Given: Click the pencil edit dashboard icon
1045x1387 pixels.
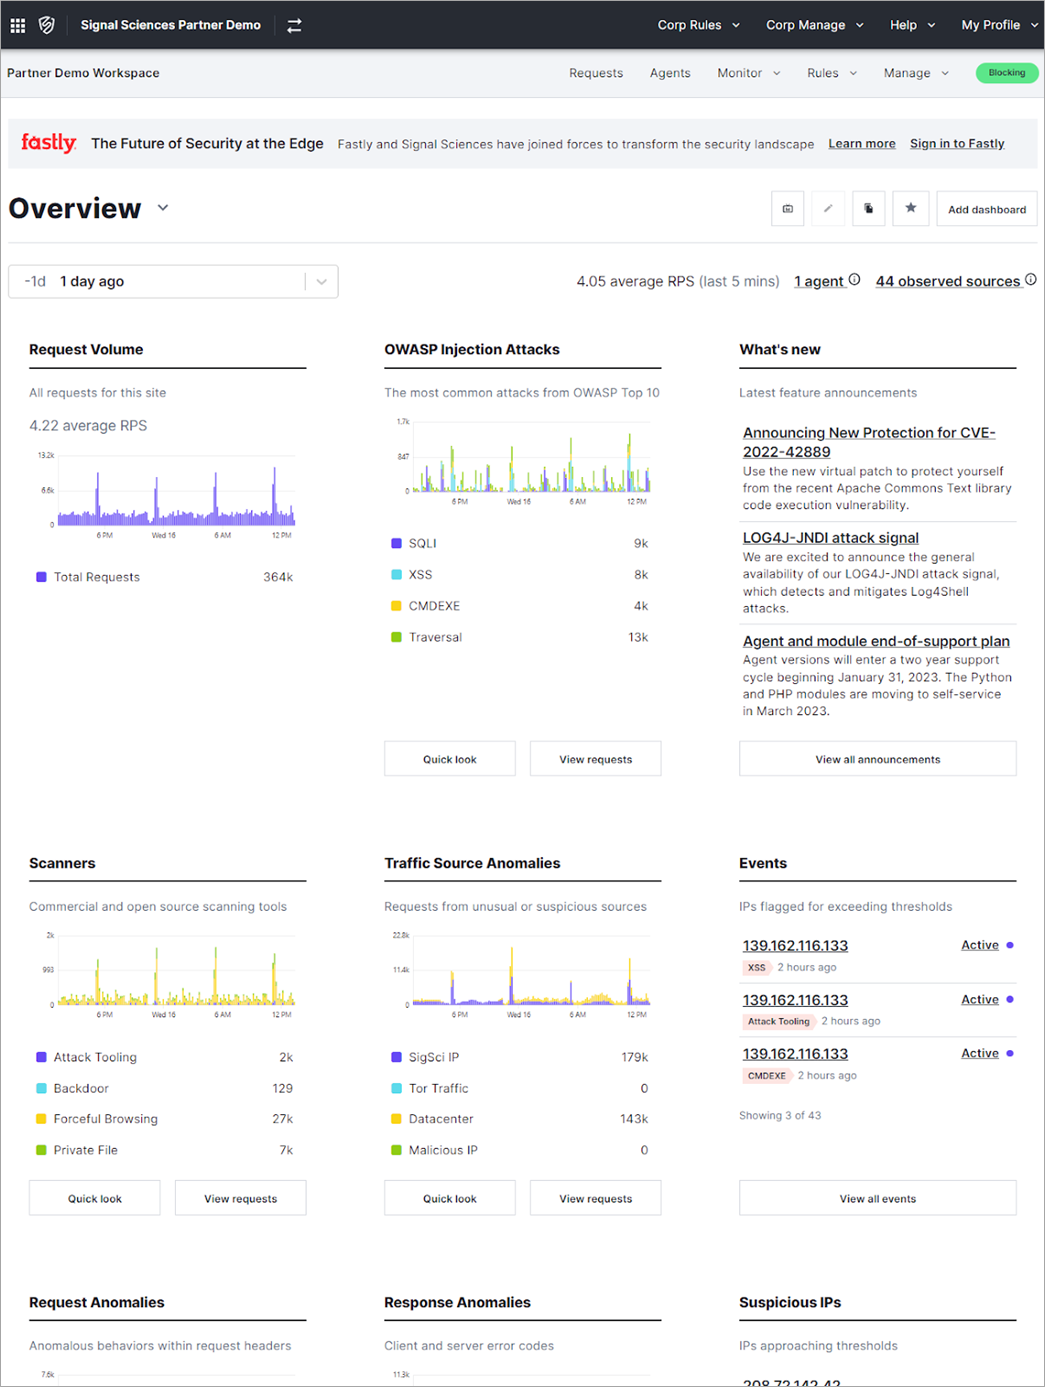Looking at the screenshot, I should pos(828,209).
